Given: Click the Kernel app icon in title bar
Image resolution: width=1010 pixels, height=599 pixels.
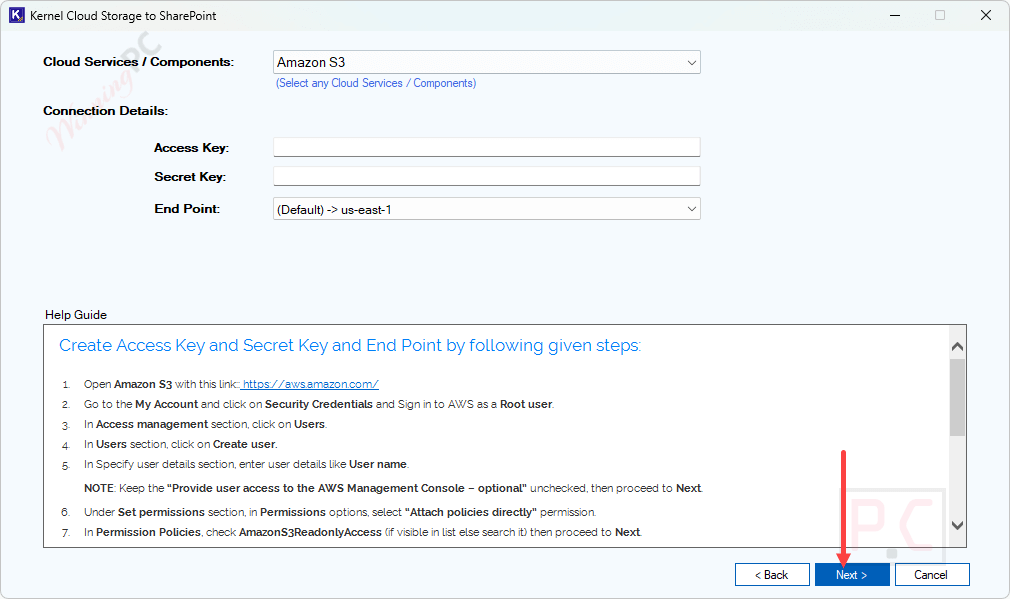Looking at the screenshot, I should coord(17,15).
